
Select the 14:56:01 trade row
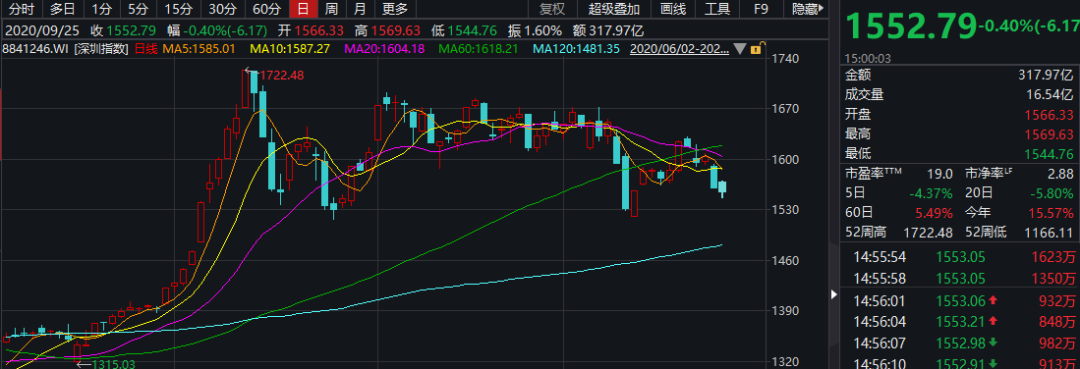[960, 300]
